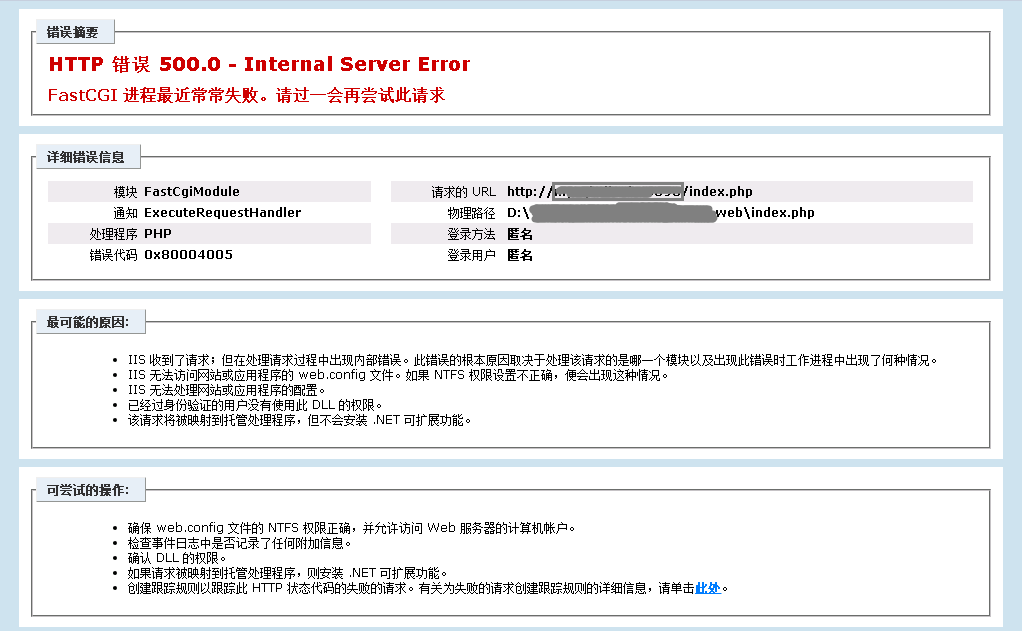Select the 'FastCgiModule' module value
Image resolution: width=1022 pixels, height=631 pixels.
192,191
